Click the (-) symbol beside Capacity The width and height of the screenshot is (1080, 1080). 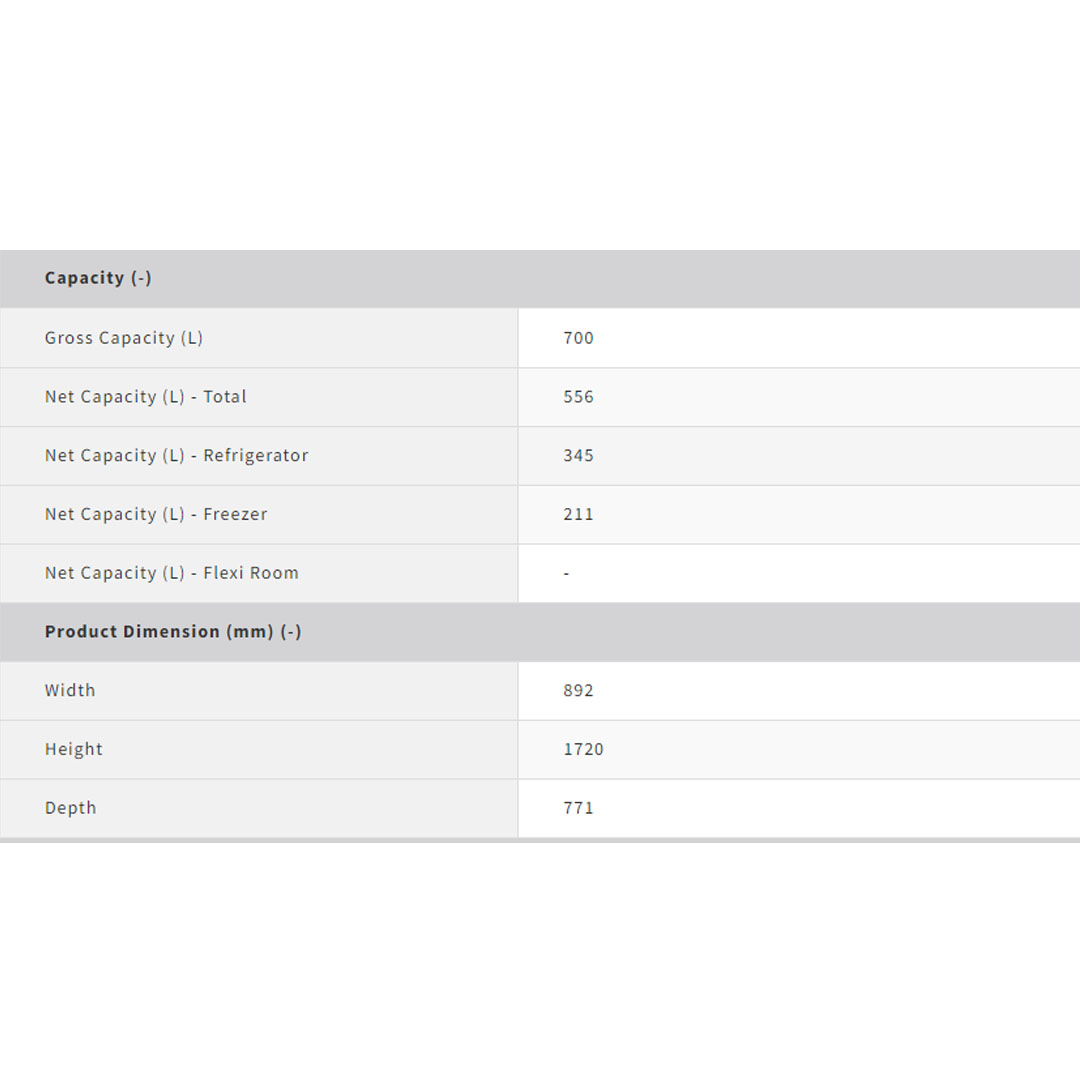(x=141, y=278)
